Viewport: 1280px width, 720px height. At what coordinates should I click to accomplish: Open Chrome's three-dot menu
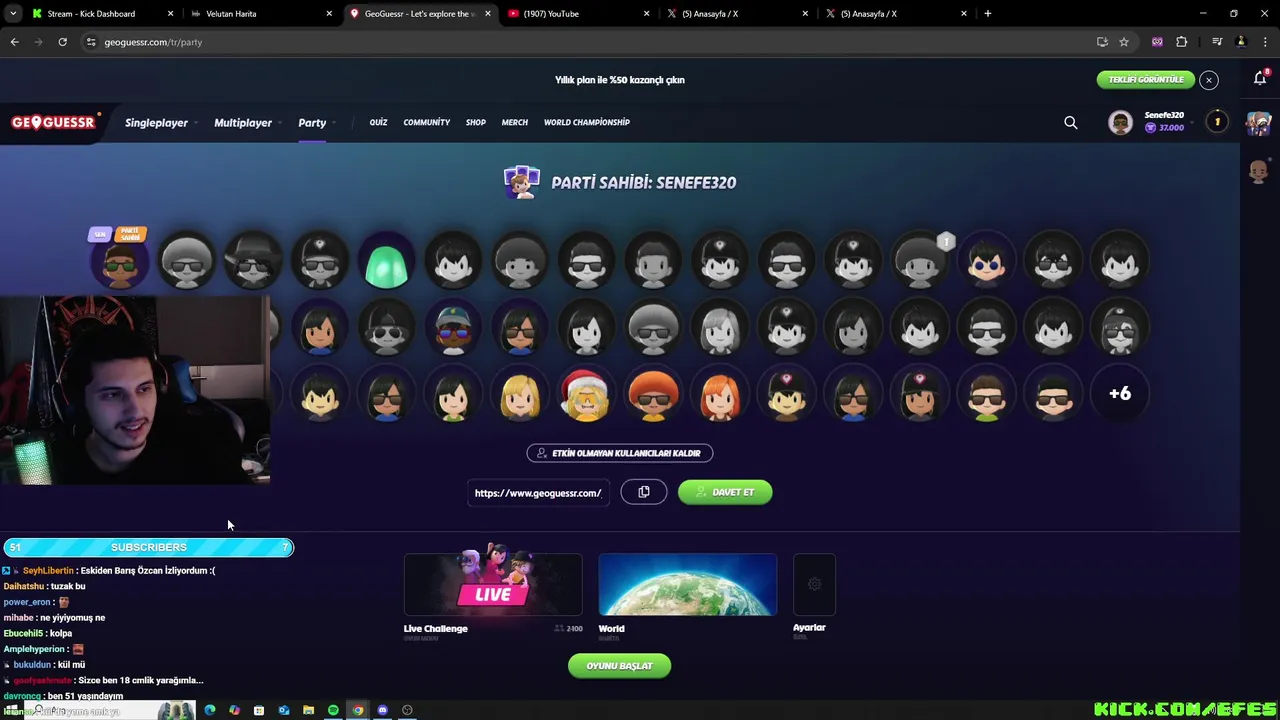point(1266,42)
